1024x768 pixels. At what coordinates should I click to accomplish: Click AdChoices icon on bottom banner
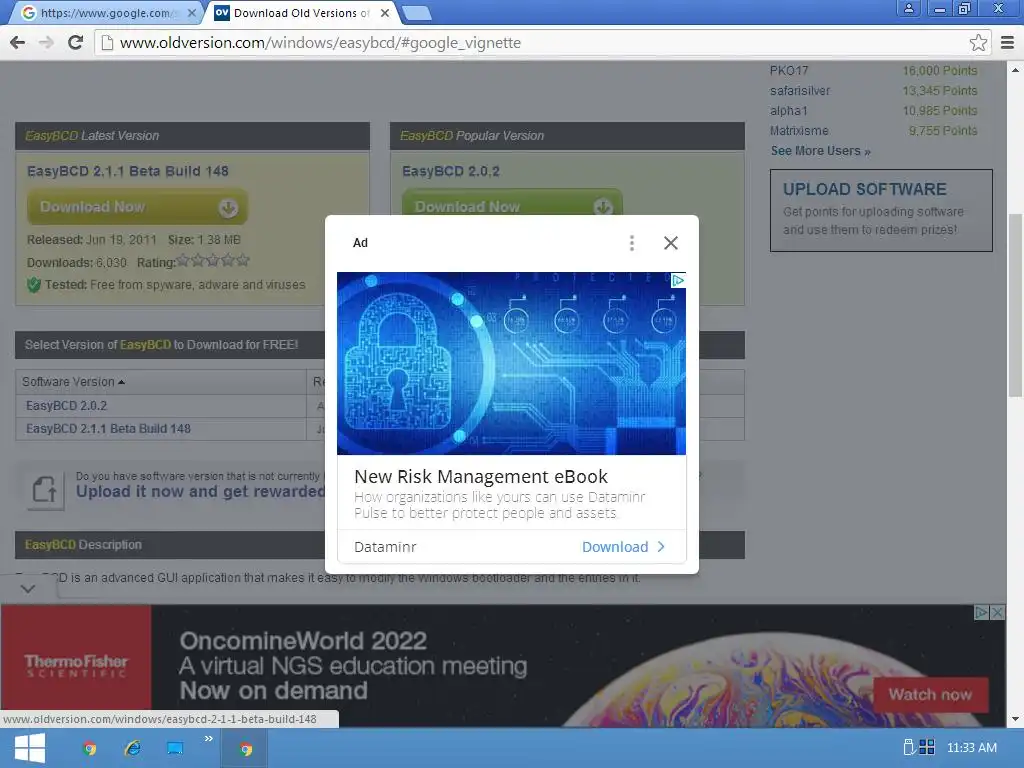pyautogui.click(x=982, y=613)
